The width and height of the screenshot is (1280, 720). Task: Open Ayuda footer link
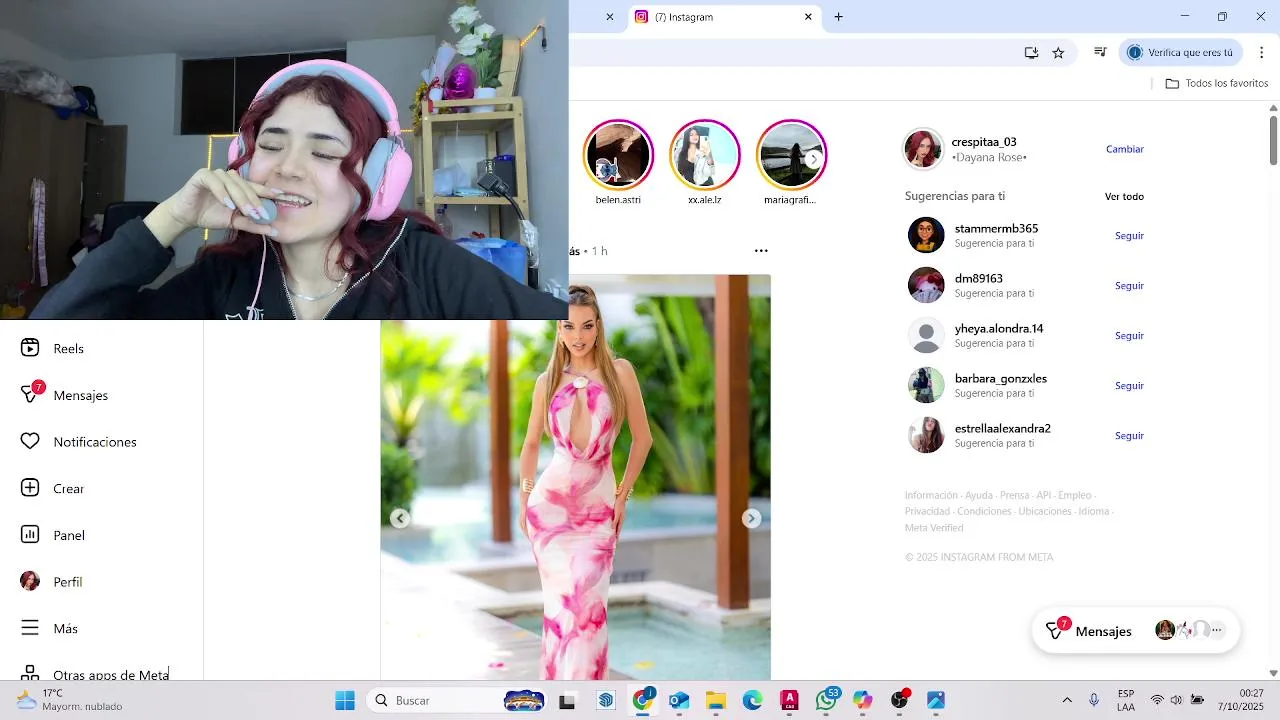[x=978, y=495]
